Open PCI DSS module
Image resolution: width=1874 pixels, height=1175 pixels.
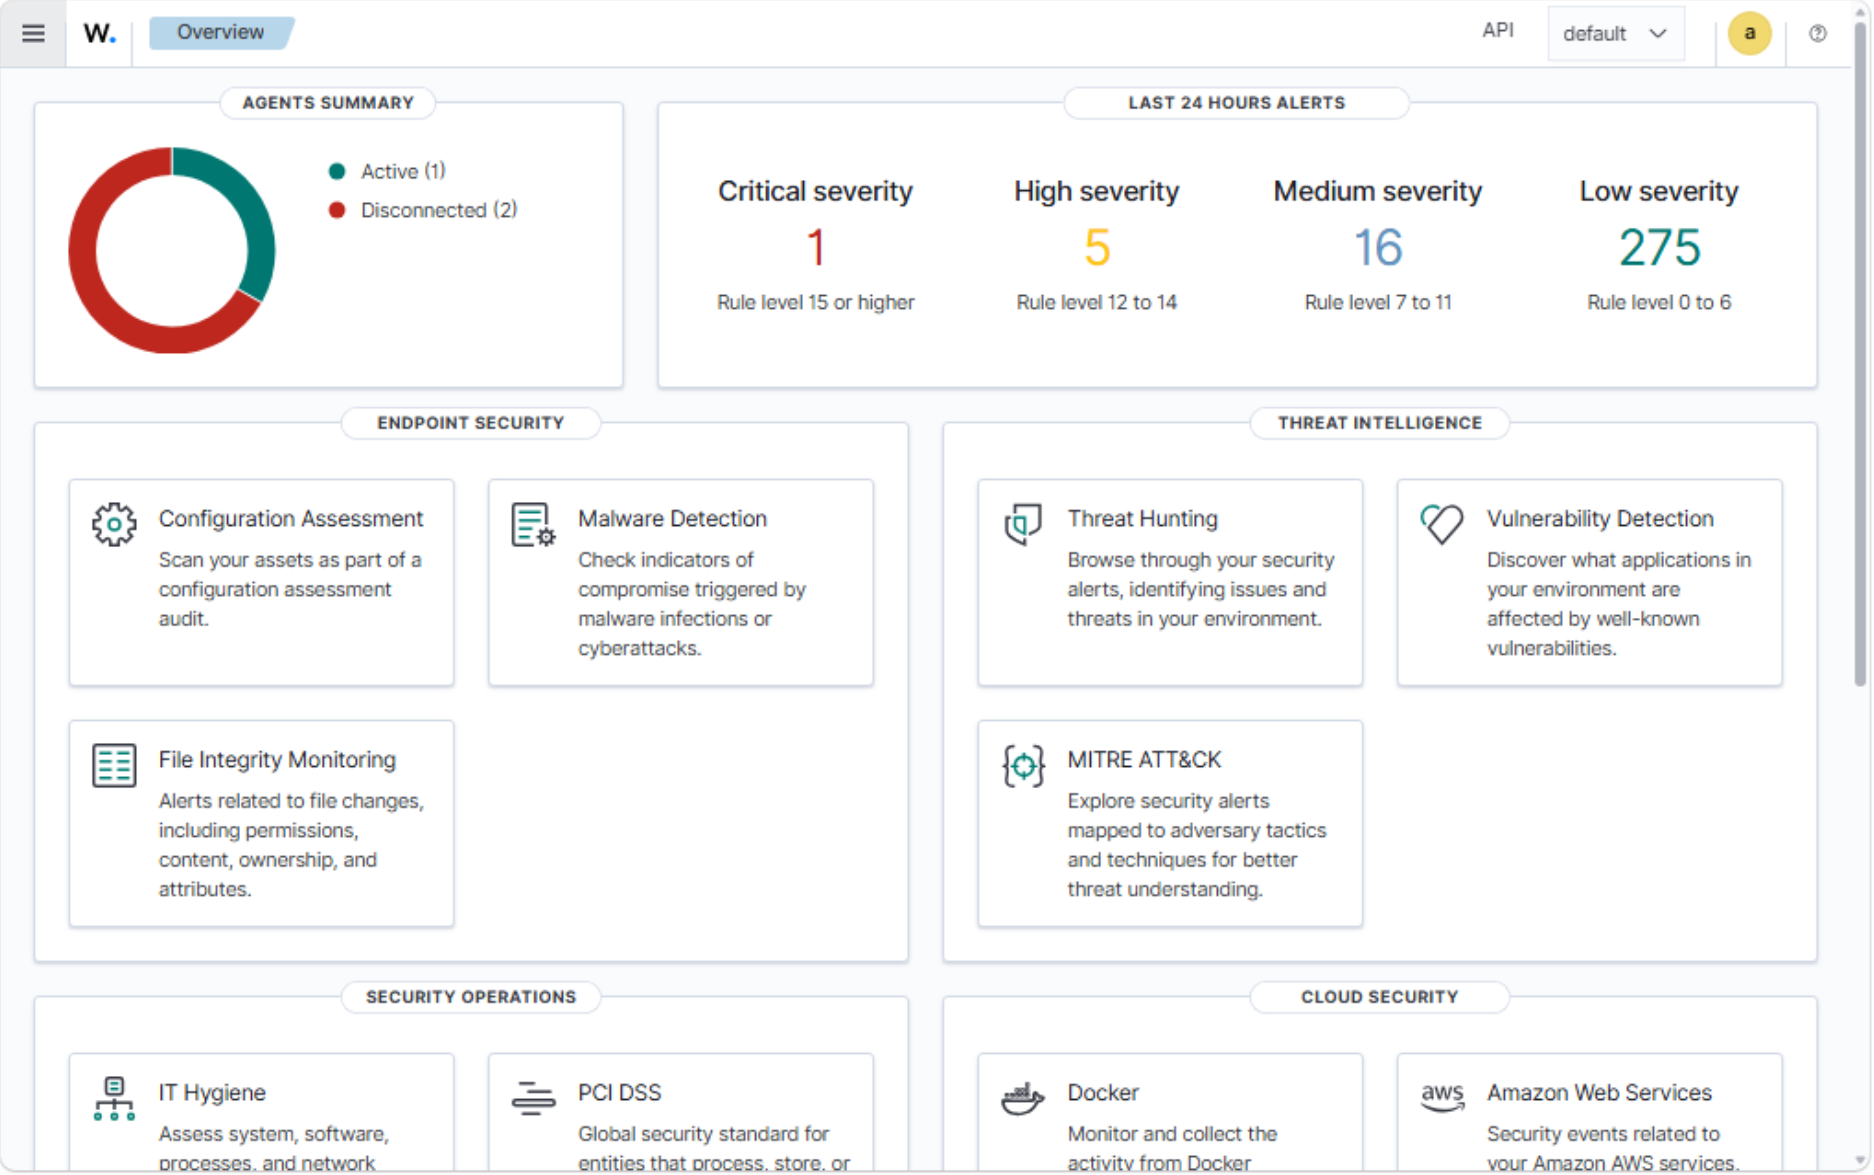point(680,1112)
